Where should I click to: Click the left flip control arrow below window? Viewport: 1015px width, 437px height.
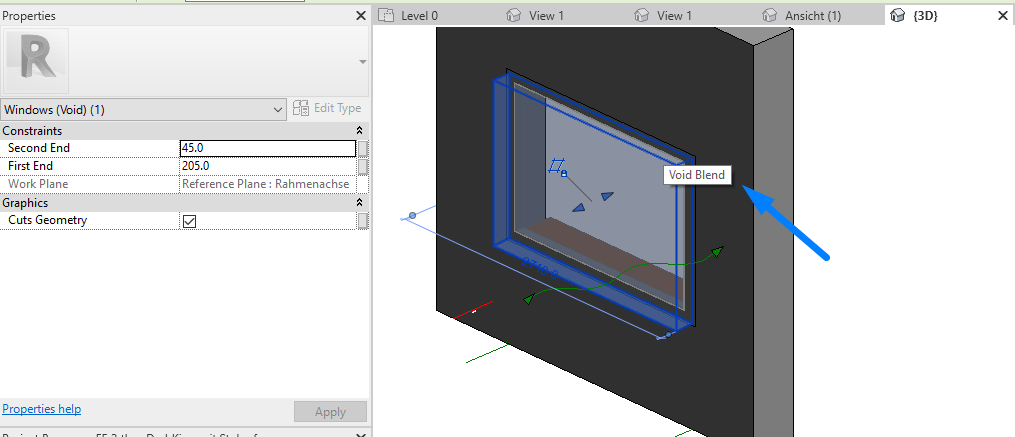[x=529, y=298]
